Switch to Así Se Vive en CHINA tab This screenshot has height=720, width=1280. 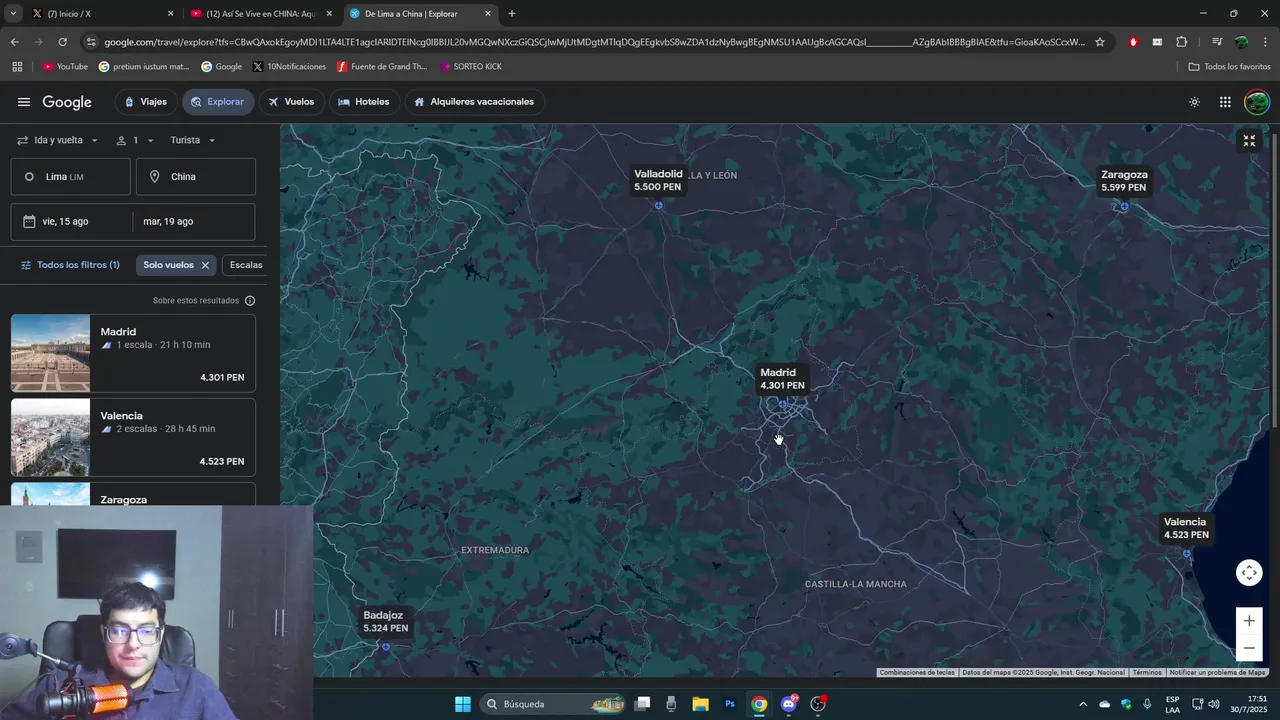coord(260,14)
